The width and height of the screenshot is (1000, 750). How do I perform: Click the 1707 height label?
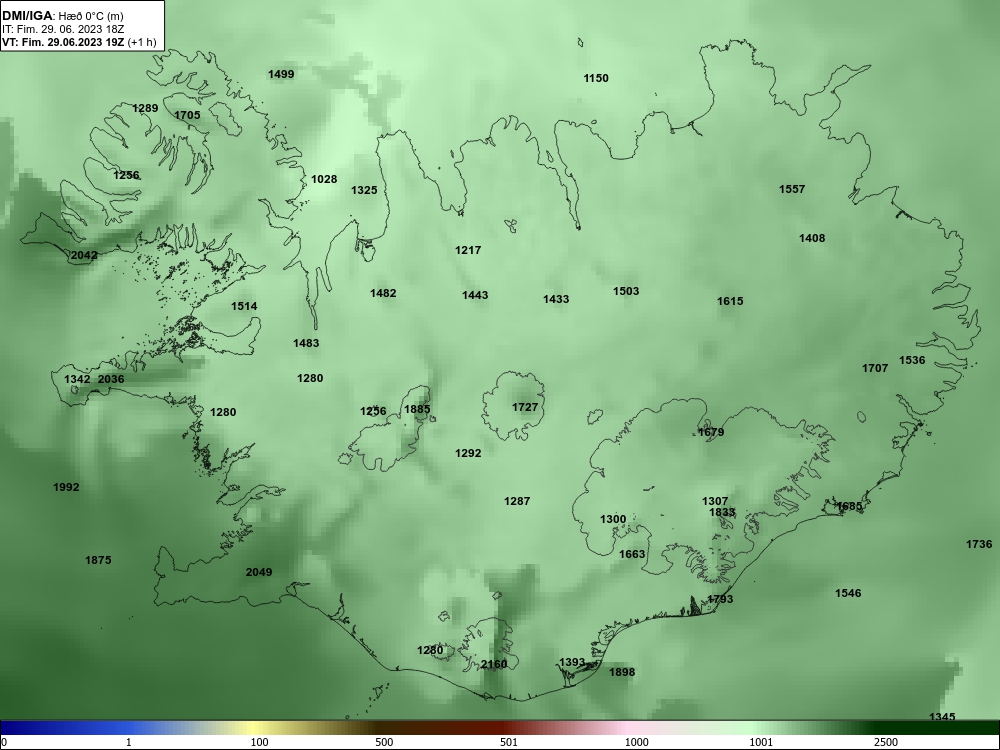[875, 368]
